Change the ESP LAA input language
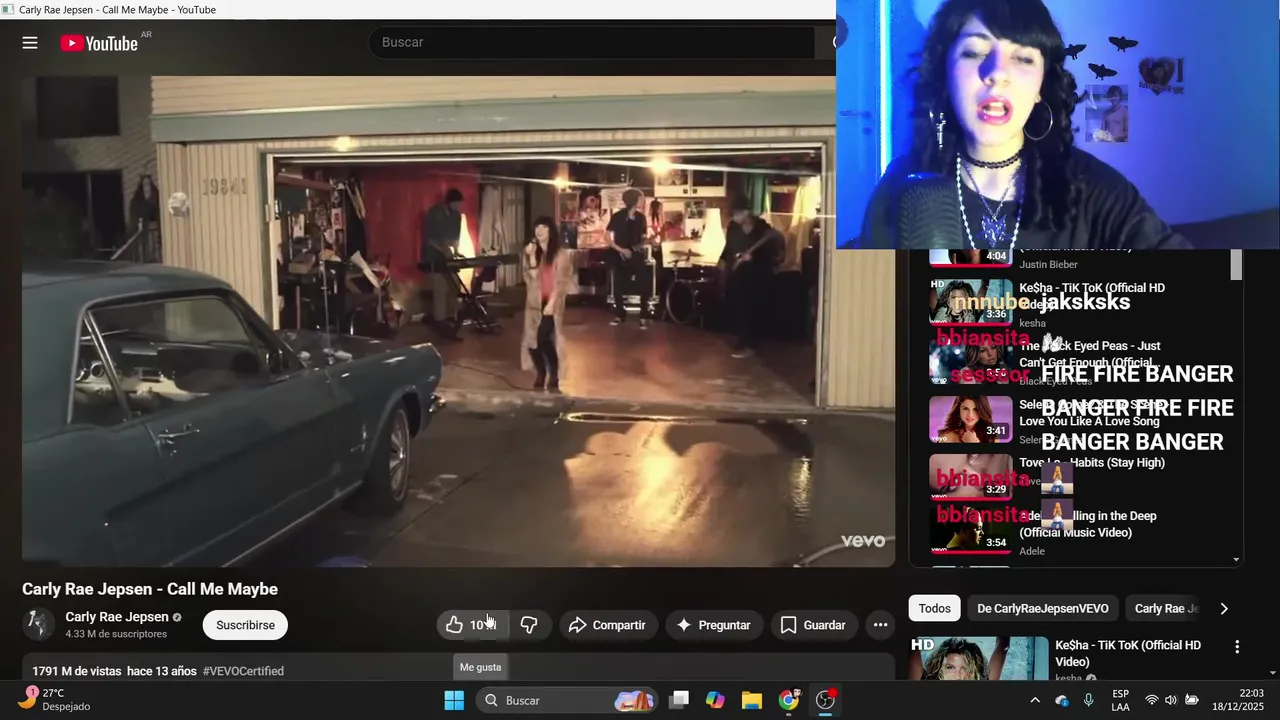 click(x=1121, y=700)
